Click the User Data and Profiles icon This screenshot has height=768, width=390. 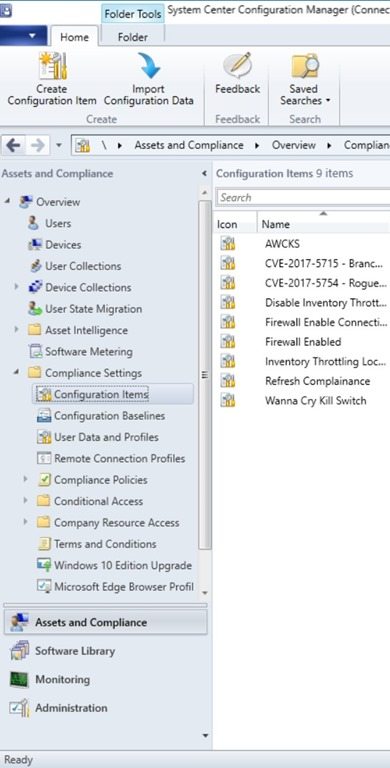coord(44,437)
